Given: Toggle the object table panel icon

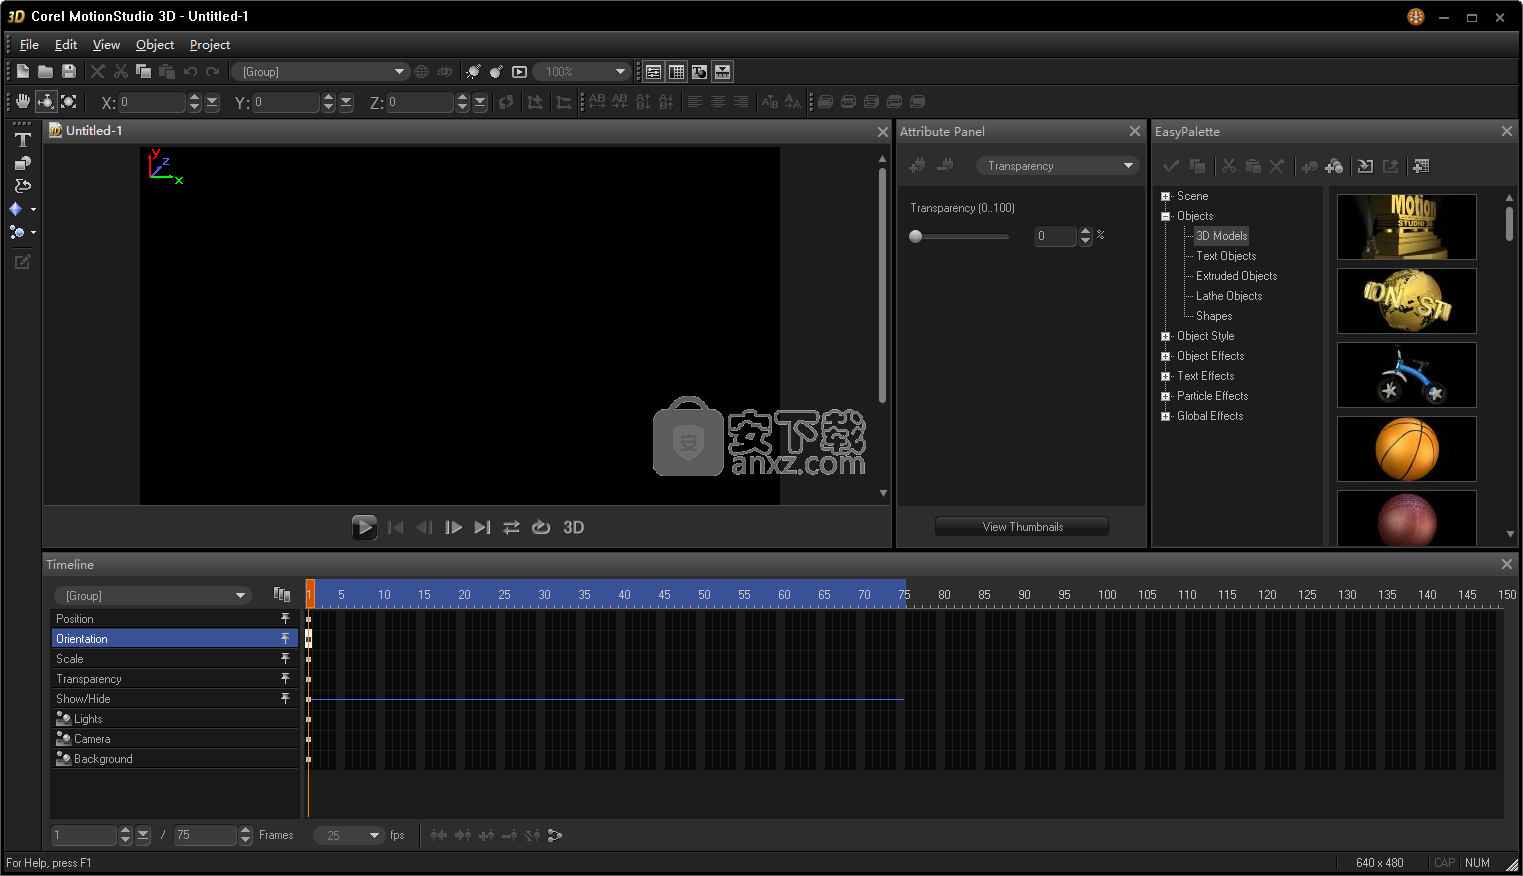Looking at the screenshot, I should coord(676,71).
